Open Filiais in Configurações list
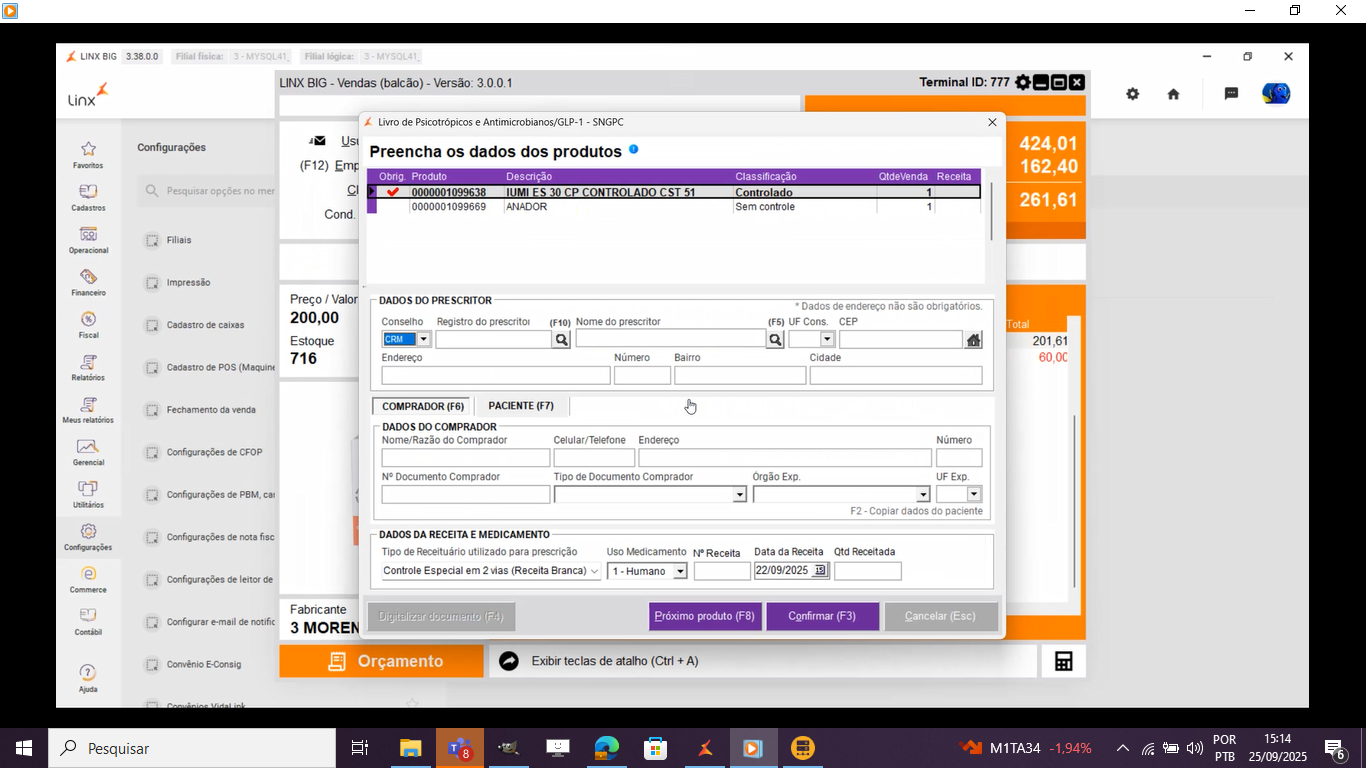This screenshot has width=1366, height=768. coord(179,240)
